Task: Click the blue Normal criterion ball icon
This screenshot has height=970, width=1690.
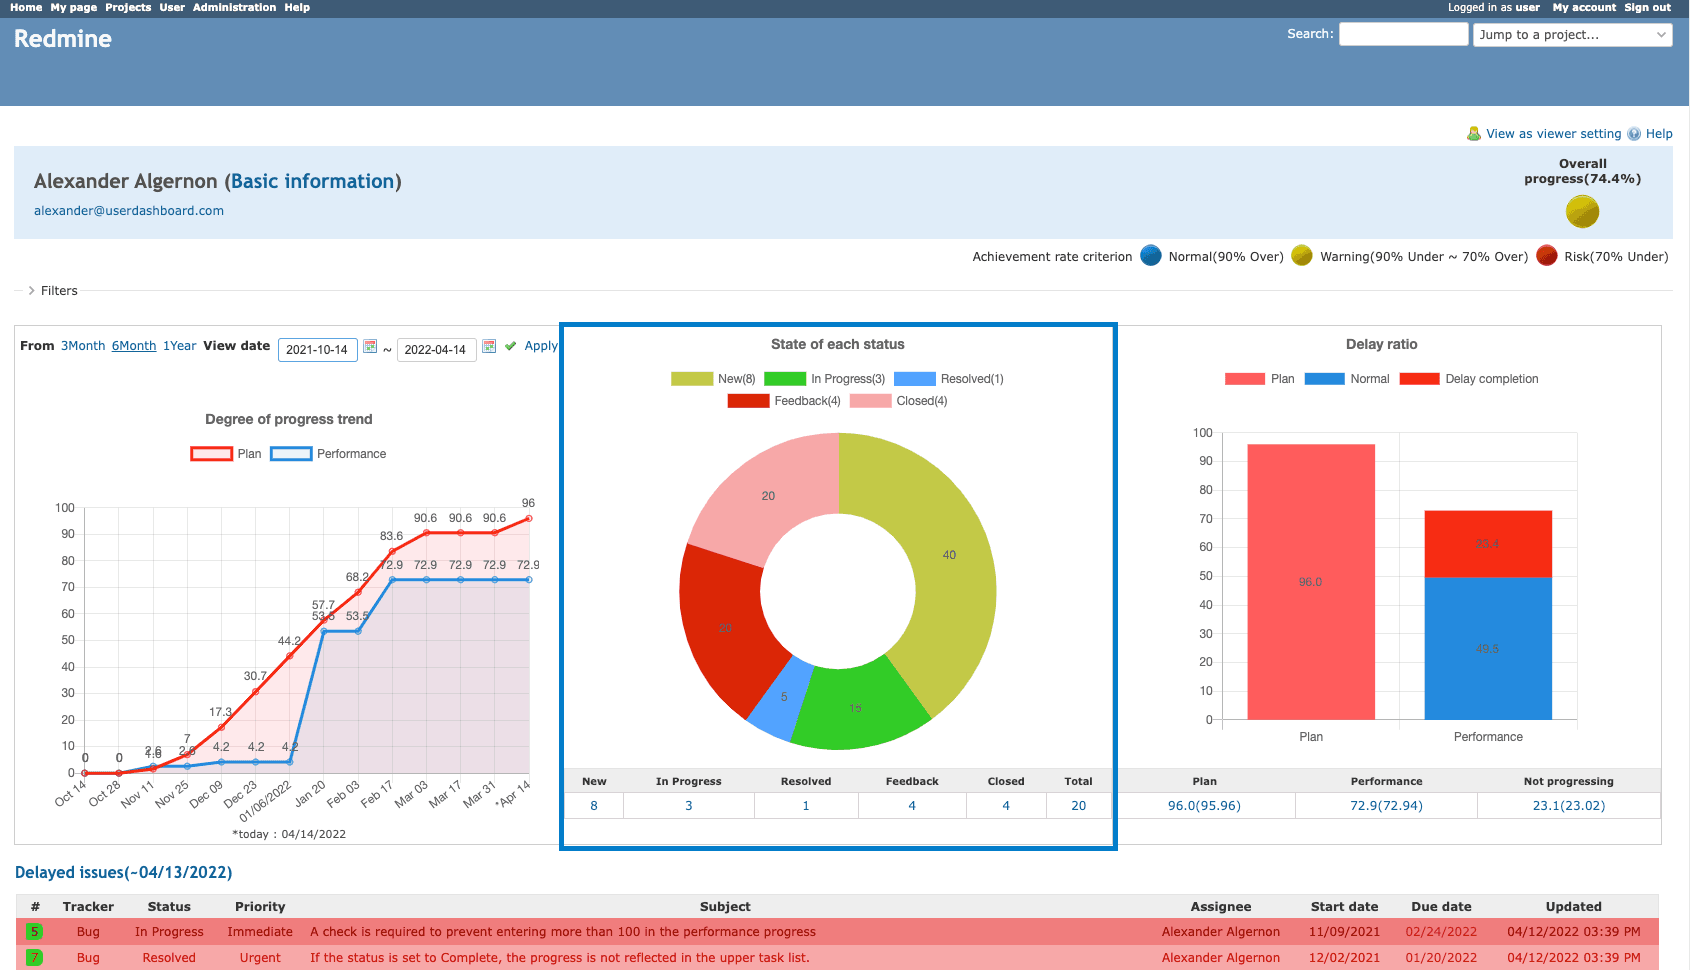Action: click(x=1151, y=256)
